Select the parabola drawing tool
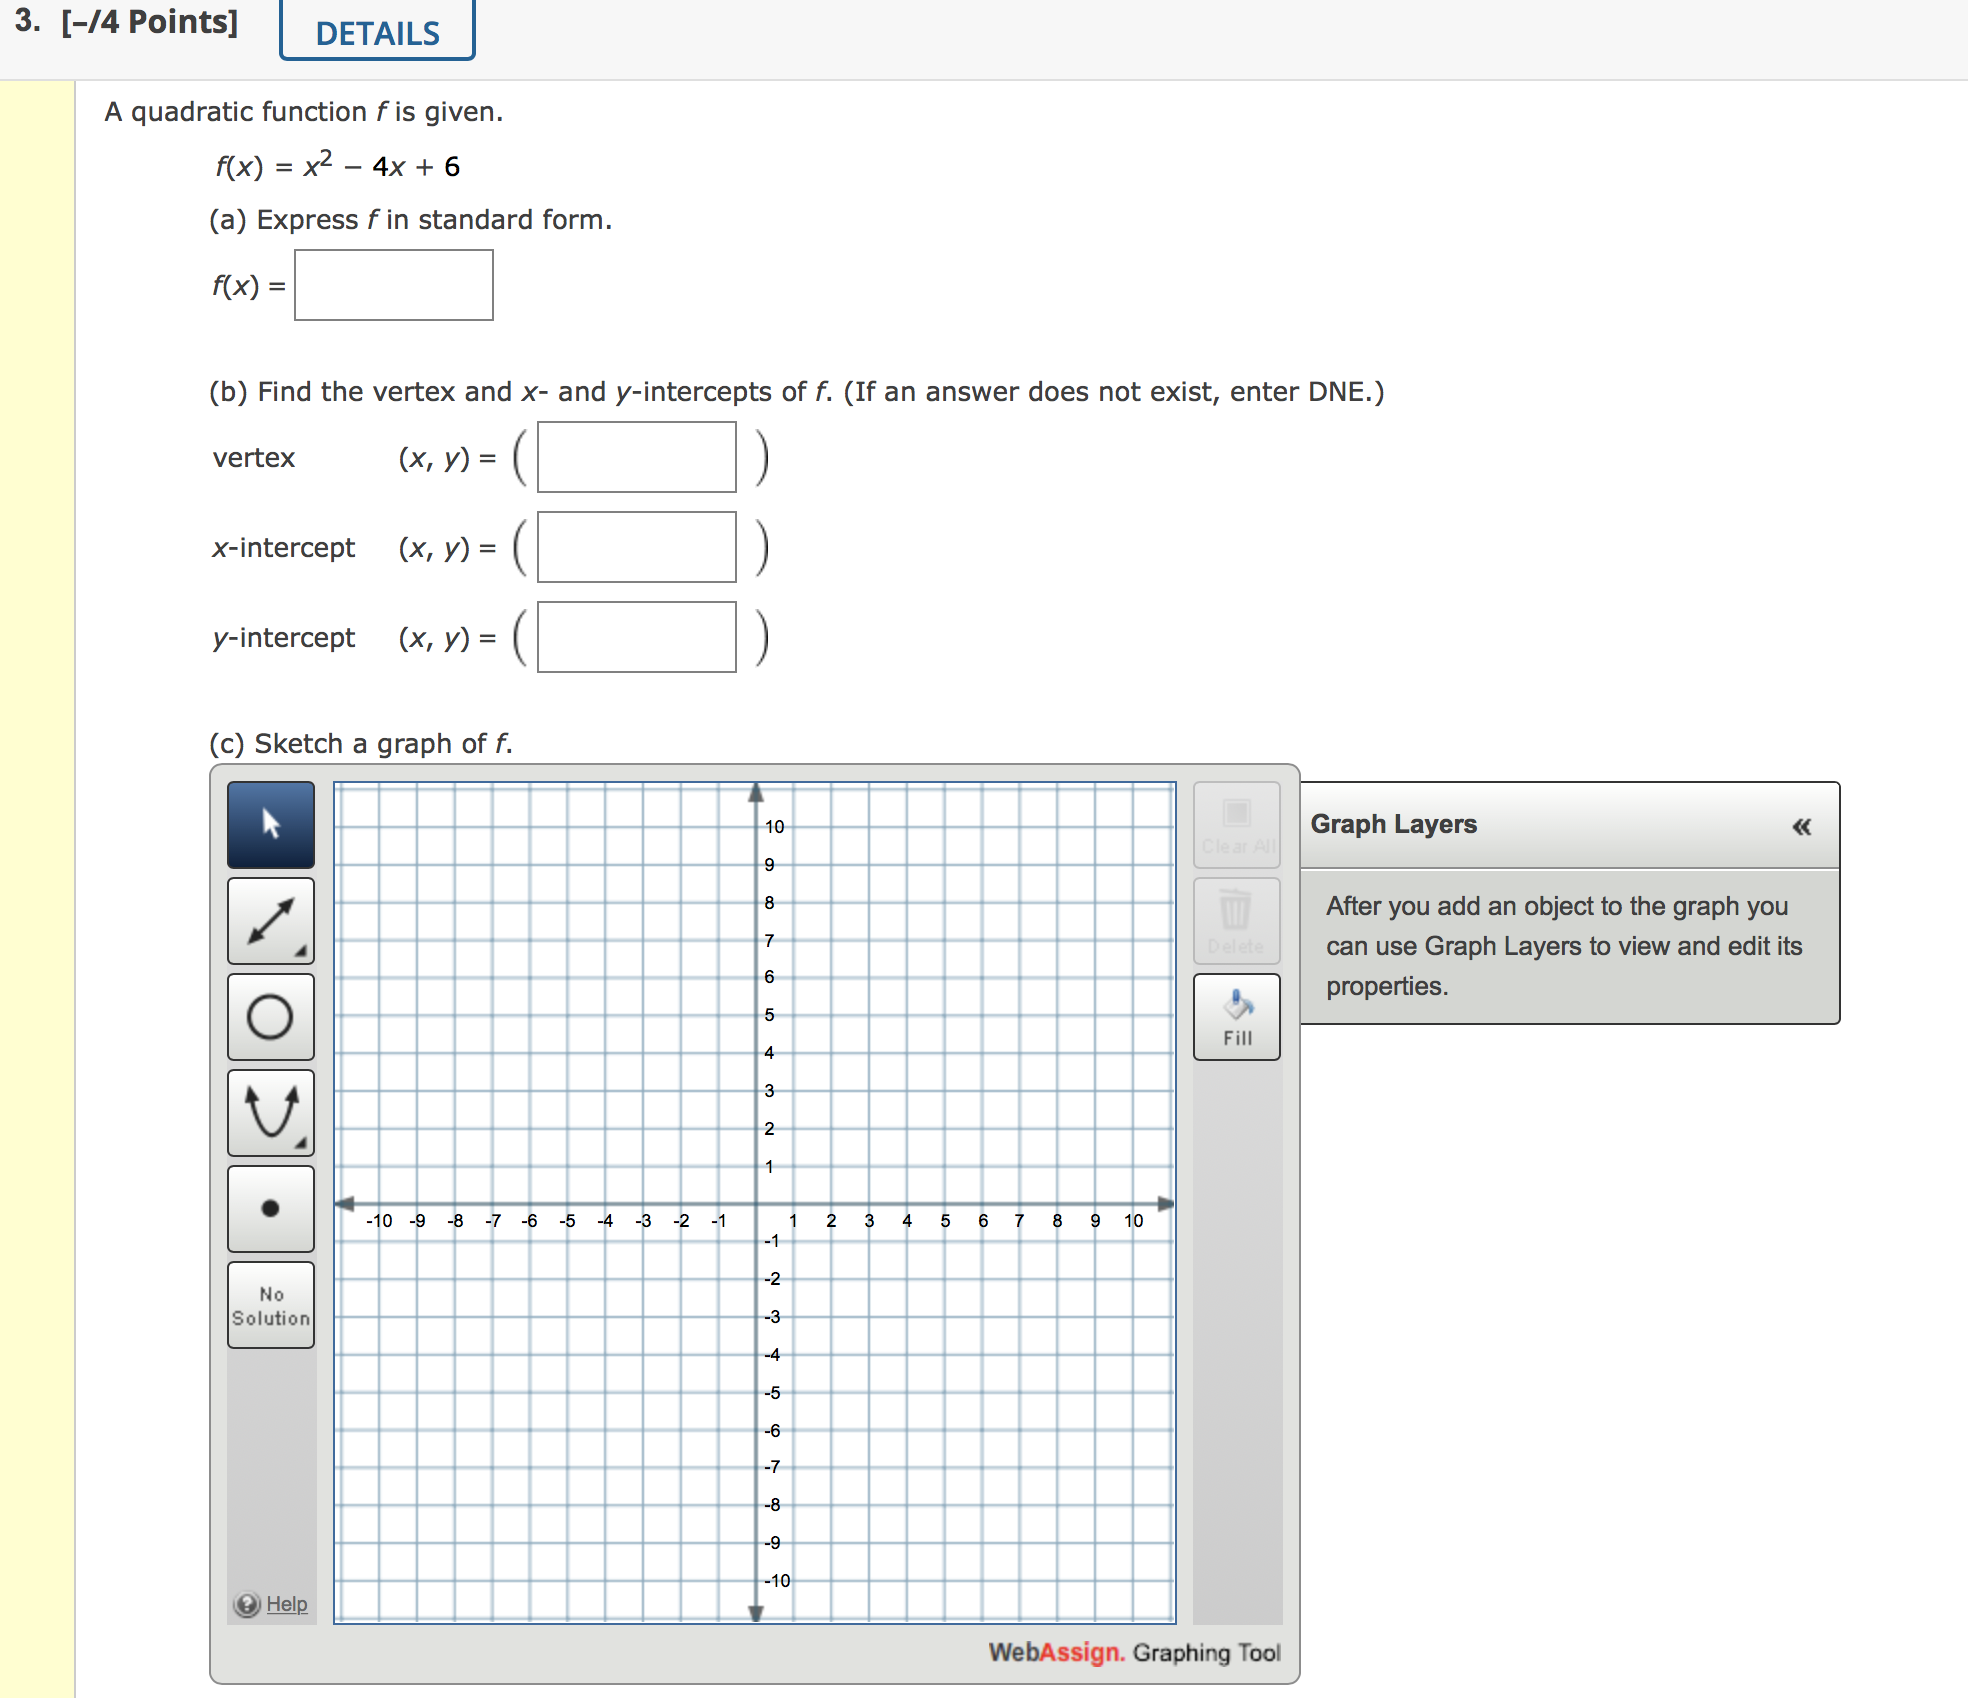The width and height of the screenshot is (1968, 1698). point(269,1111)
